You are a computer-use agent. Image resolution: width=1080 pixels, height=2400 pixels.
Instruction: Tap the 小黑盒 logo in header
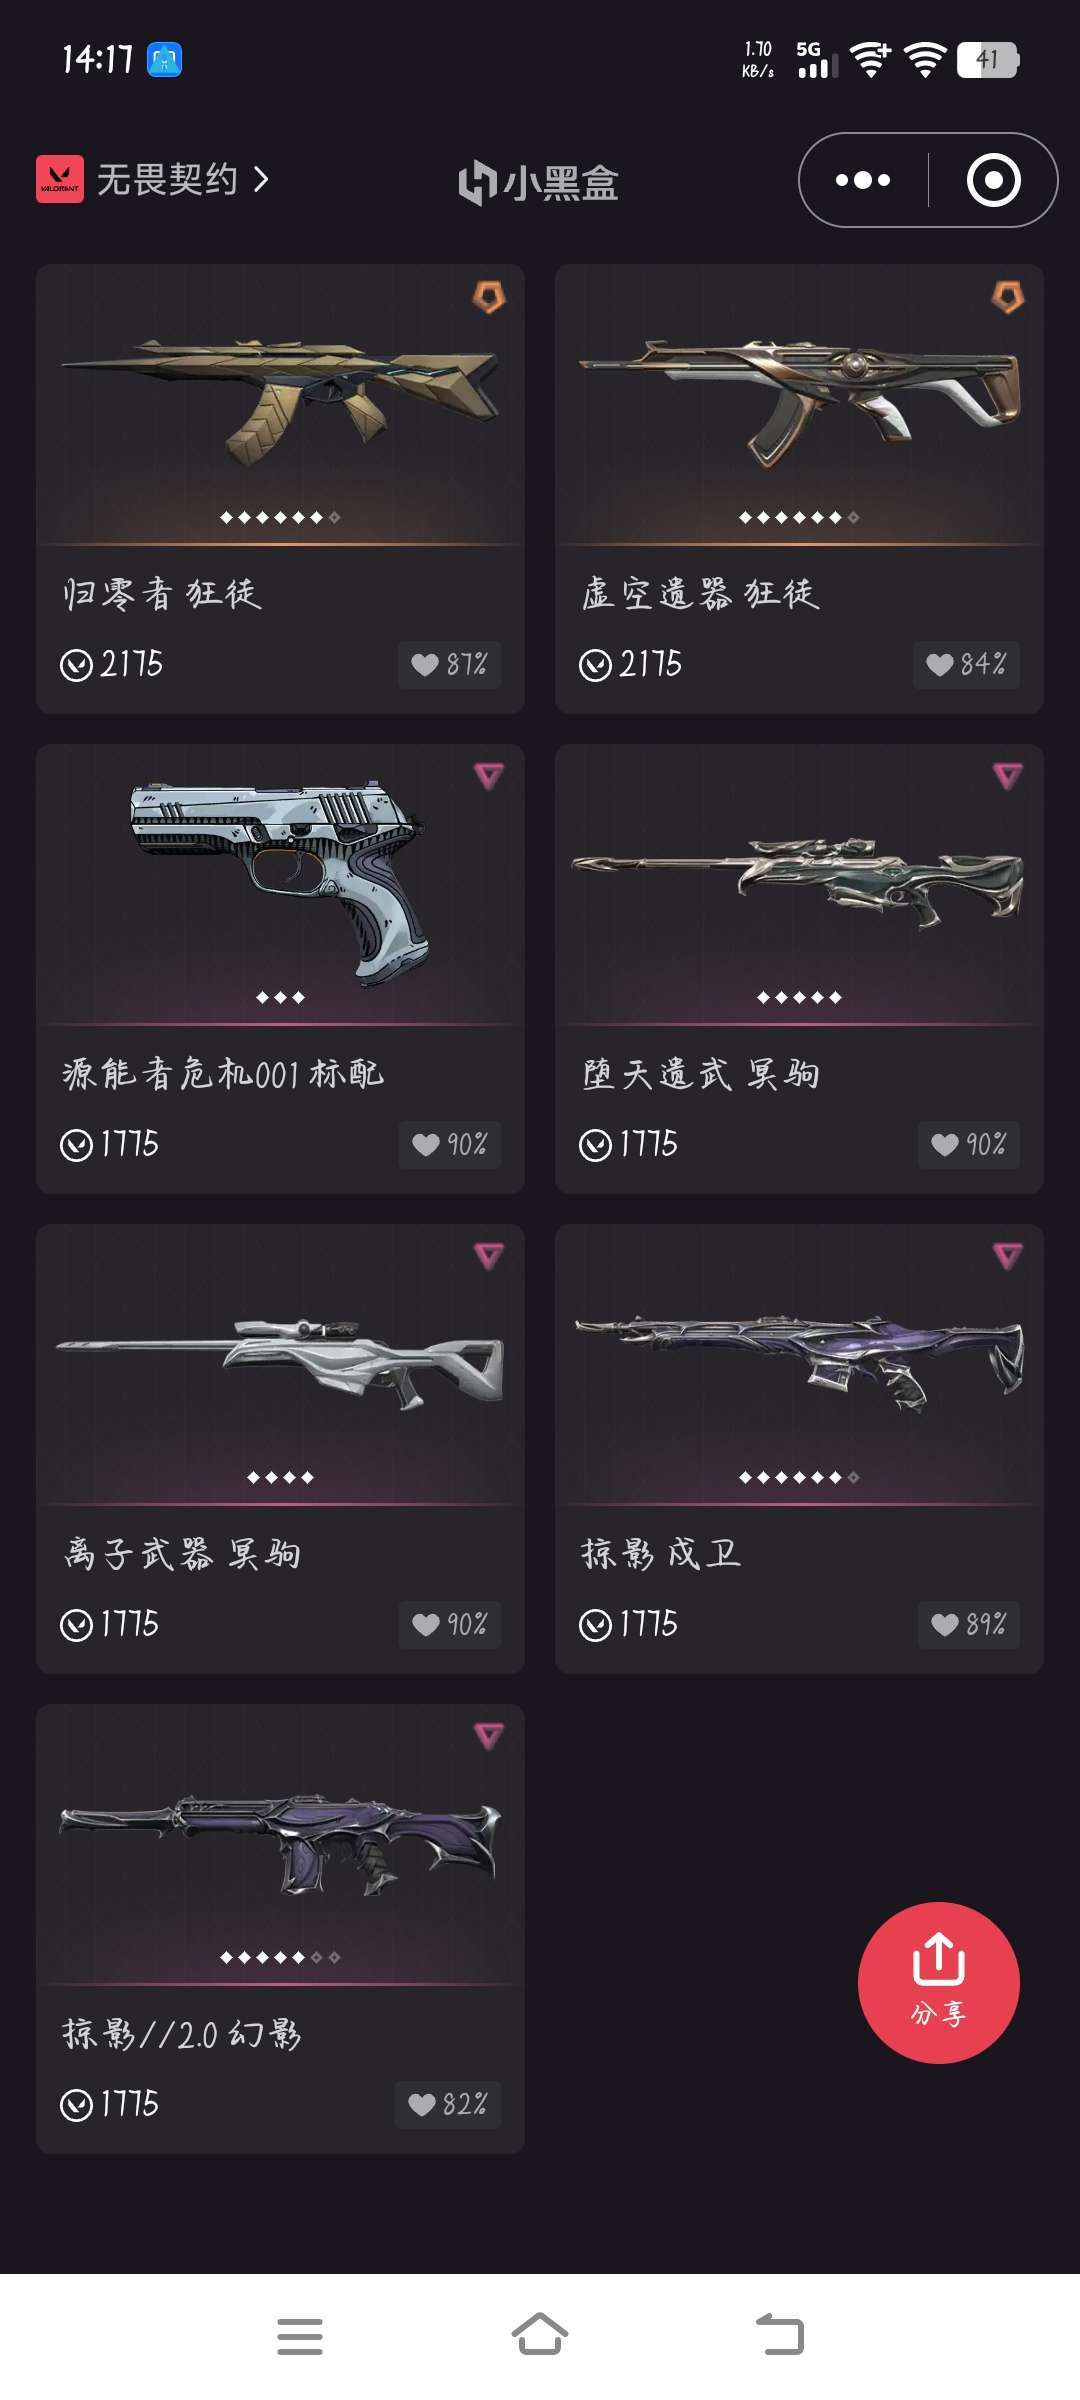click(538, 183)
